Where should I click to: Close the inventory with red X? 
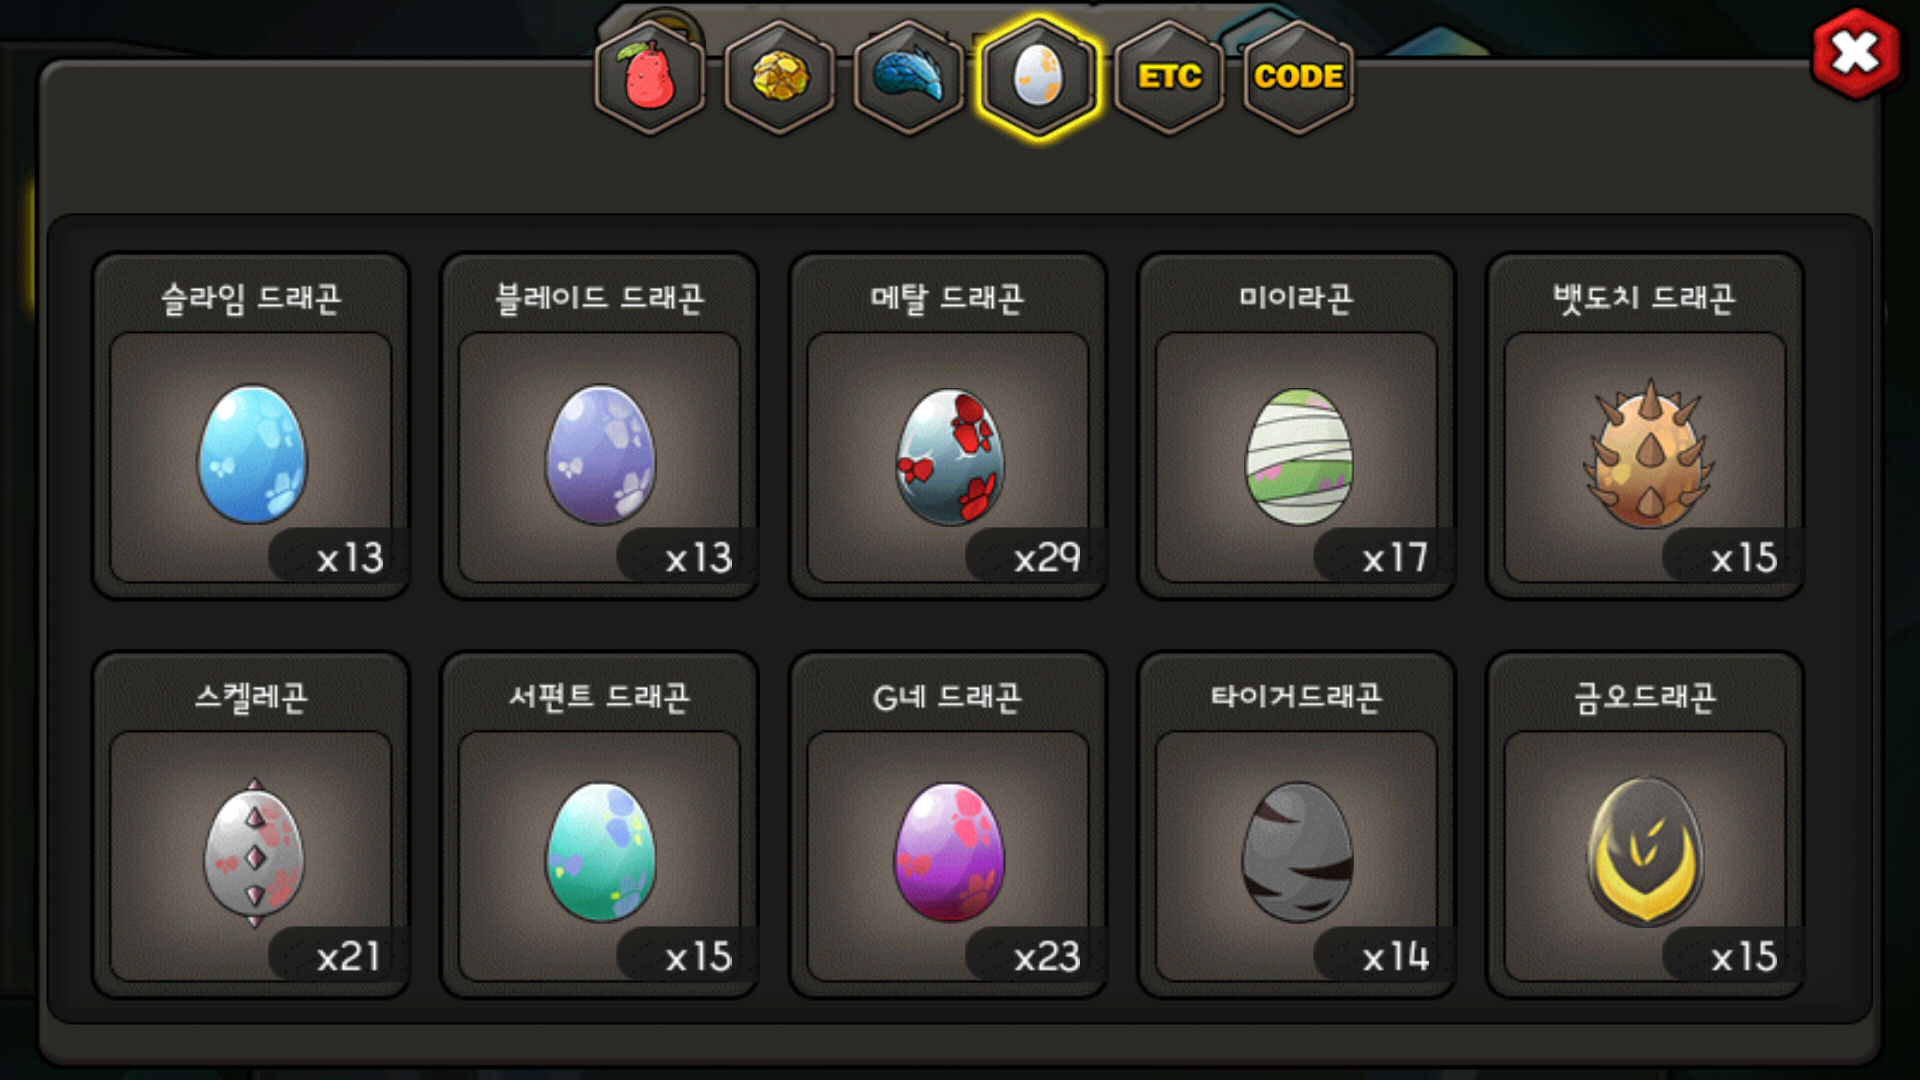point(1856,53)
